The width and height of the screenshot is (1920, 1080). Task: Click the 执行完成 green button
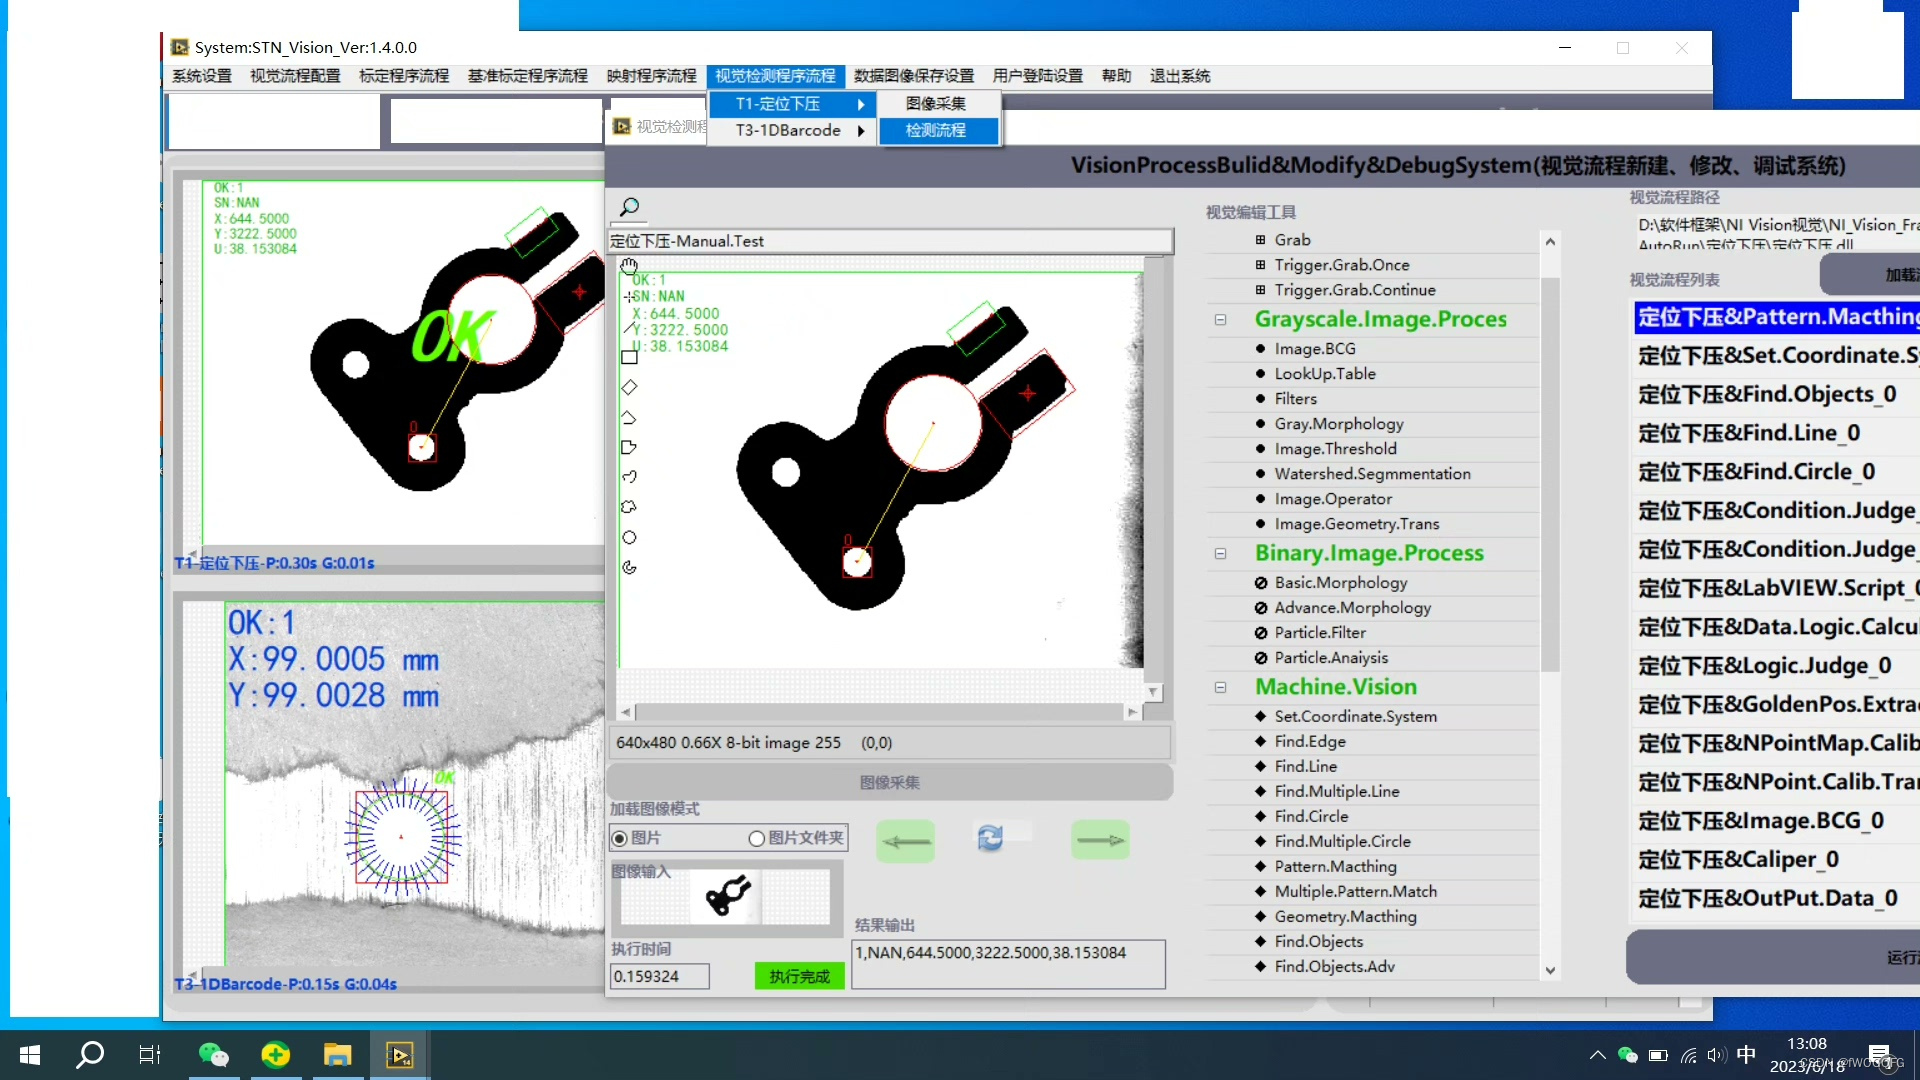(800, 977)
